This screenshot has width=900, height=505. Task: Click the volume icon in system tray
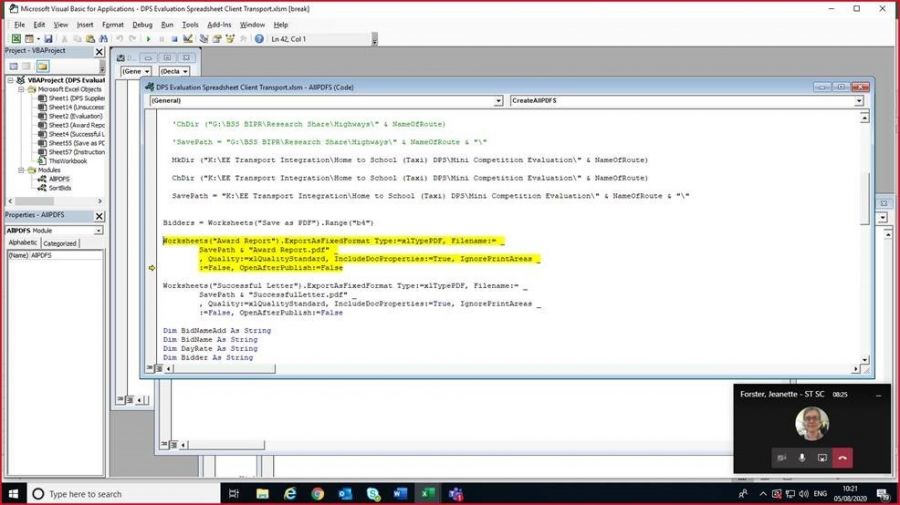pyautogui.click(x=804, y=494)
